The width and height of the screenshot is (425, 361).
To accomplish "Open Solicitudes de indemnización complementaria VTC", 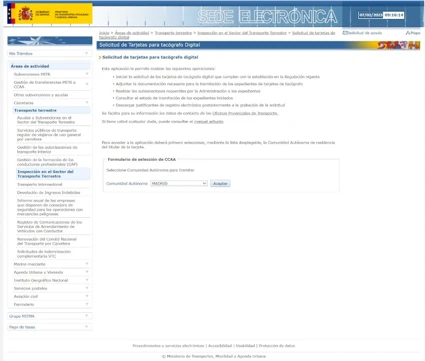I will click(x=44, y=254).
